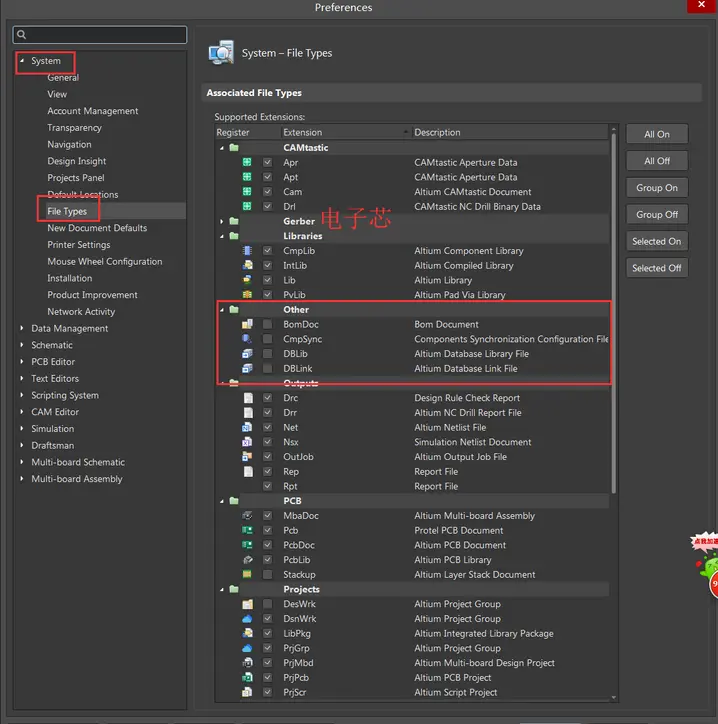Select the File Types page
Viewport: 718px width, 724px height.
click(67, 211)
